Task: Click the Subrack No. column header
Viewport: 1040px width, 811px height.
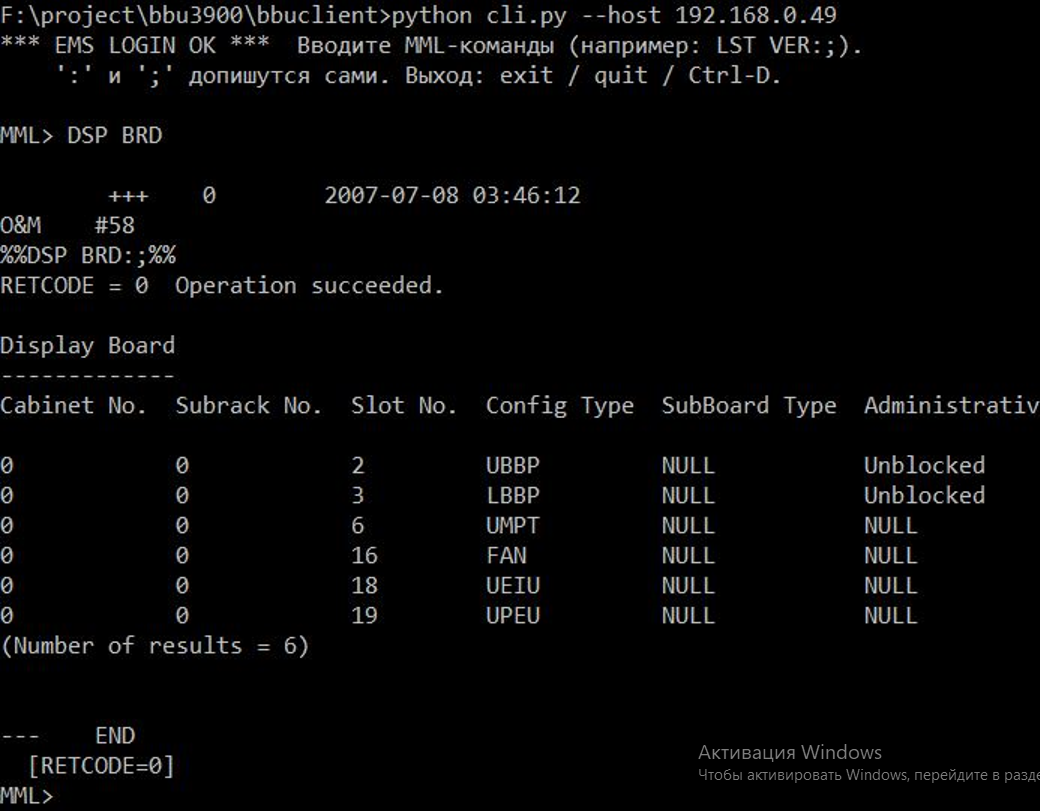Action: (249, 405)
